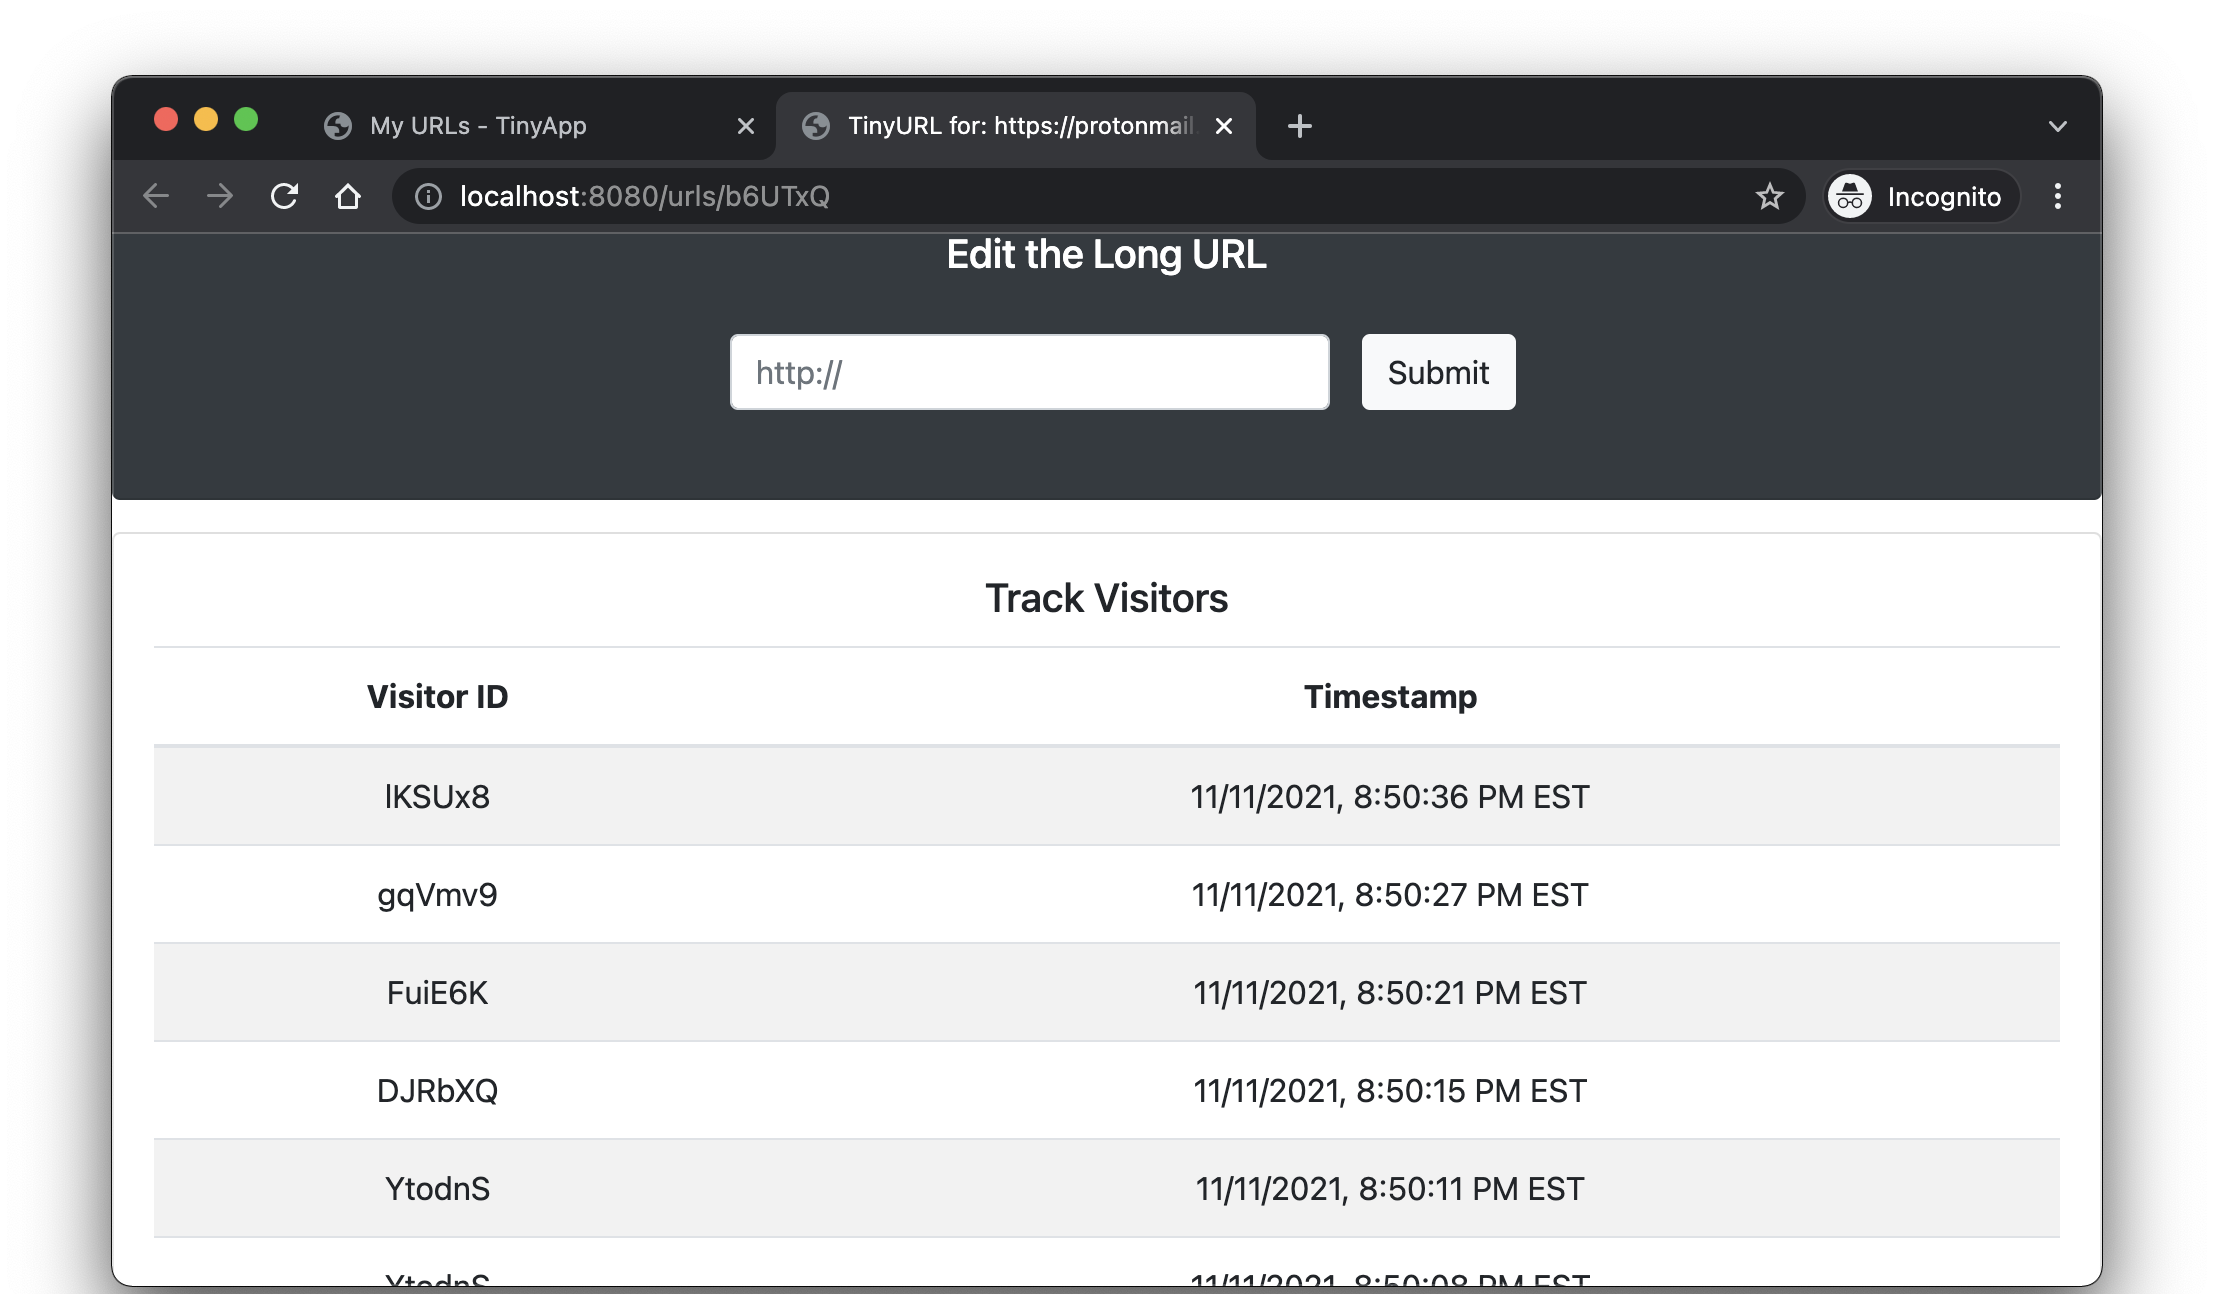Open Chrome's three-dot menu

[x=2057, y=196]
